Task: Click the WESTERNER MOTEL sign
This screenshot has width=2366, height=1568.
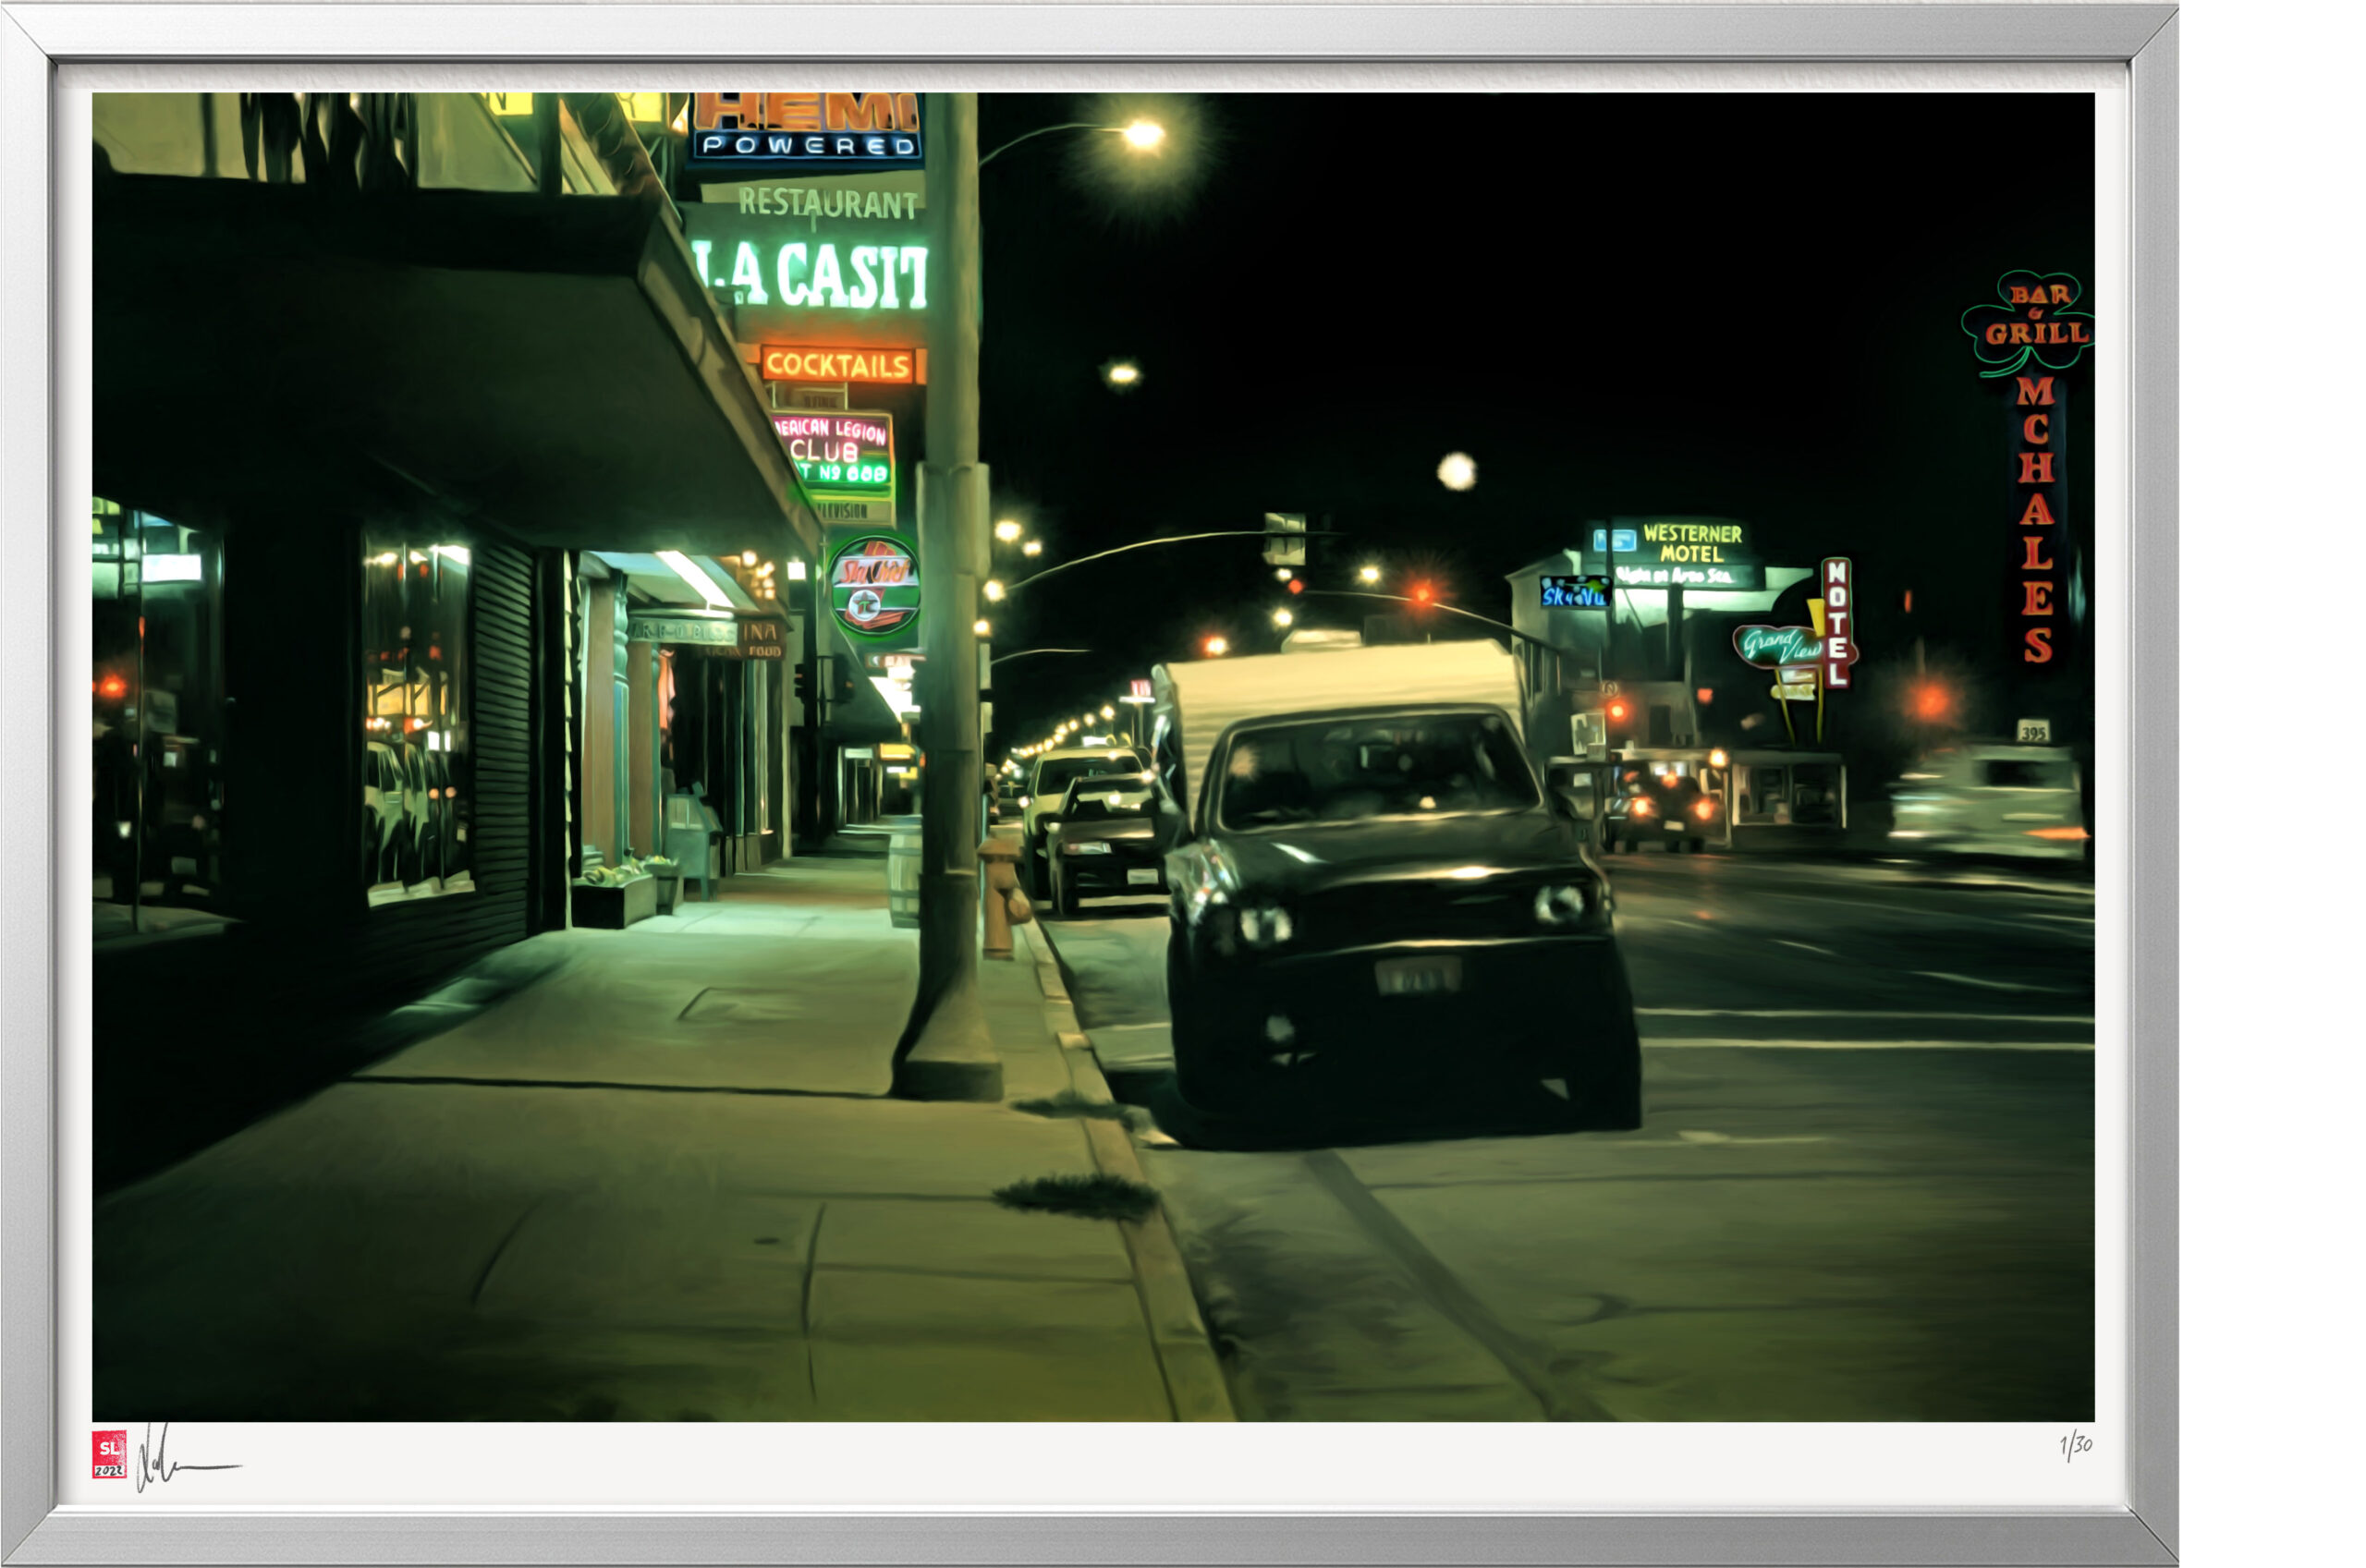Action: [1691, 543]
